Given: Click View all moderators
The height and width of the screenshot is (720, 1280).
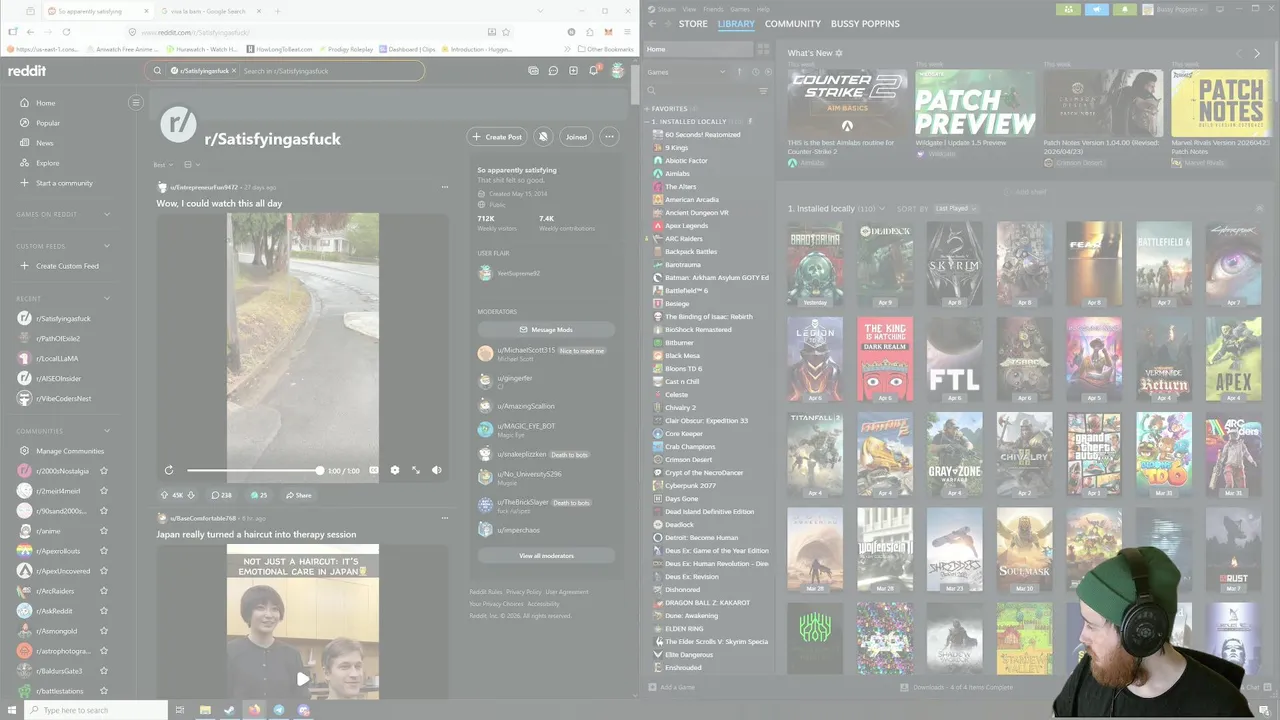Looking at the screenshot, I should point(546,555).
